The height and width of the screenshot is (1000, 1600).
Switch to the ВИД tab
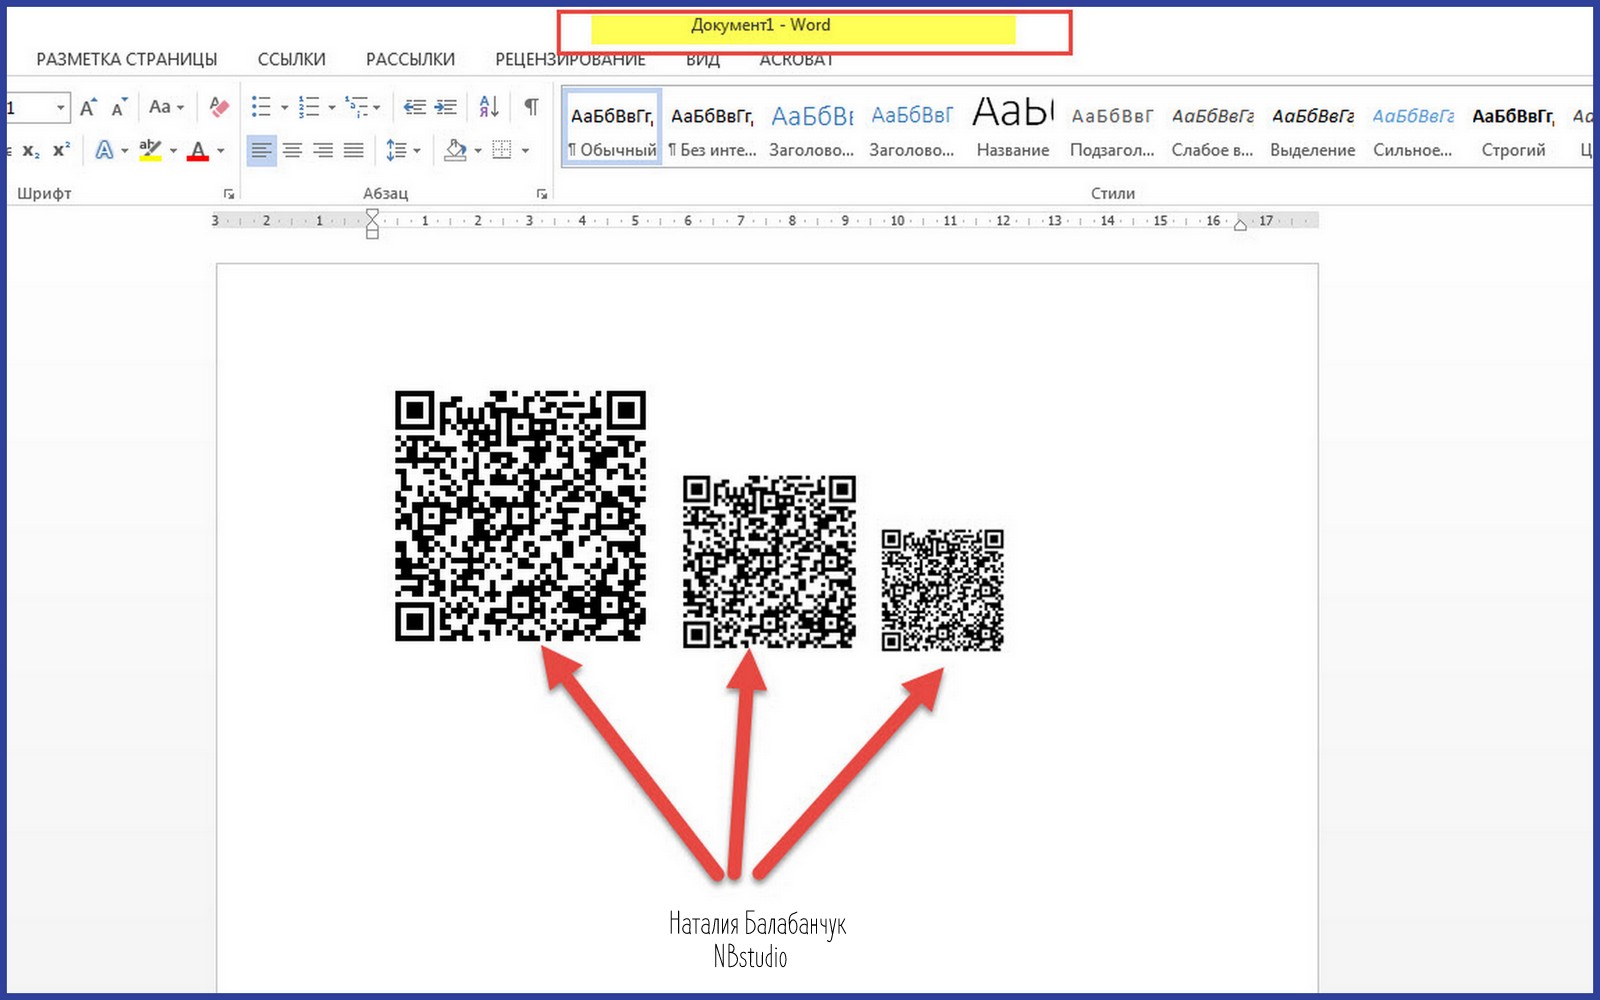703,60
